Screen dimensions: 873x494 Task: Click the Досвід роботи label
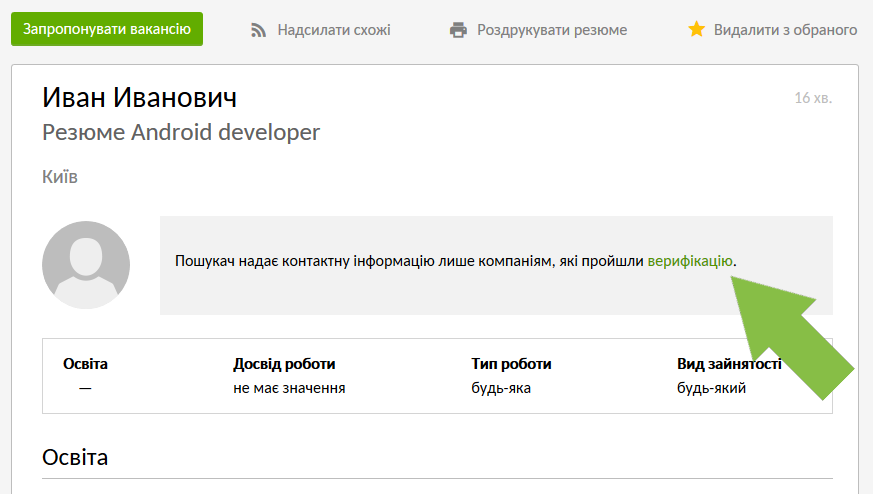tap(284, 364)
